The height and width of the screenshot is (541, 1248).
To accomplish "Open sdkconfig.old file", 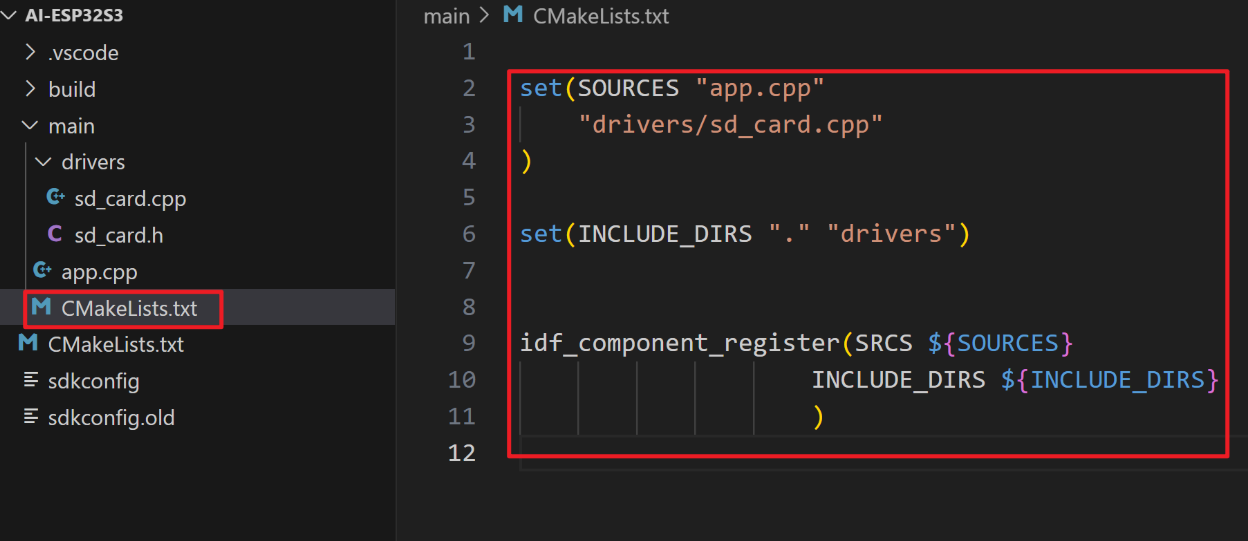I will (111, 418).
